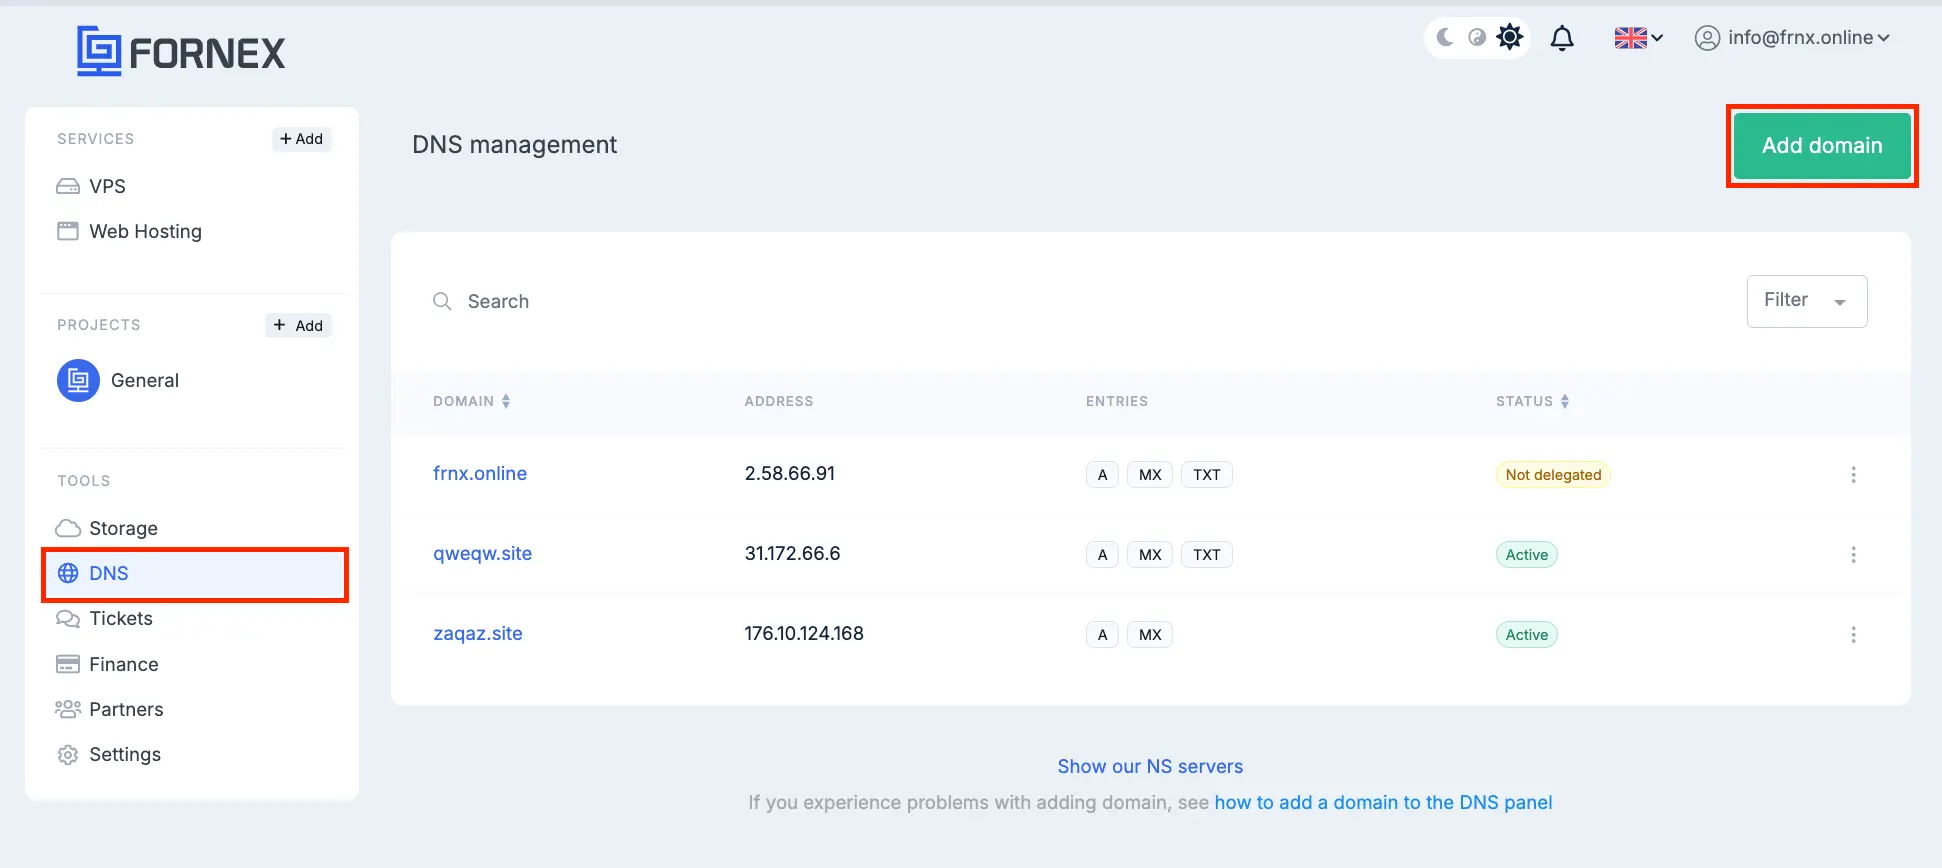The width and height of the screenshot is (1942, 868).
Task: Add a new service
Action: pos(302,139)
